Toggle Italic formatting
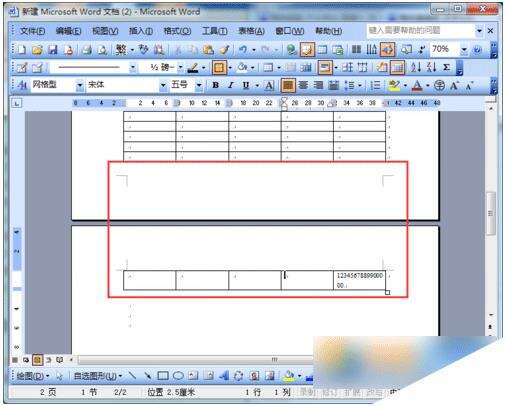This screenshot has height=406, width=505. pos(230,86)
